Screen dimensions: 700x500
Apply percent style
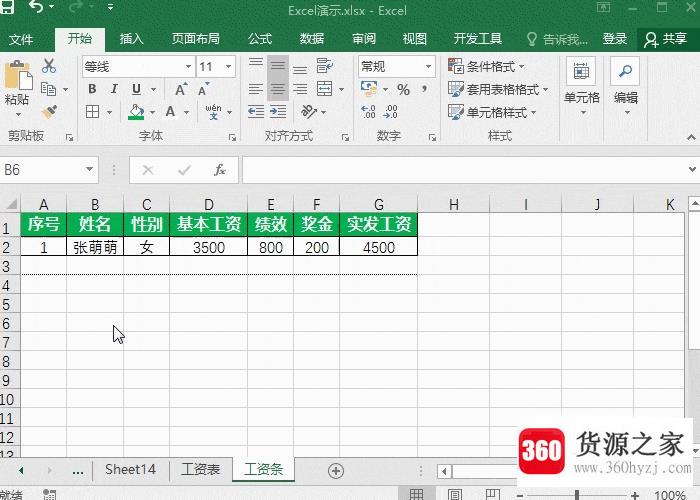(404, 90)
